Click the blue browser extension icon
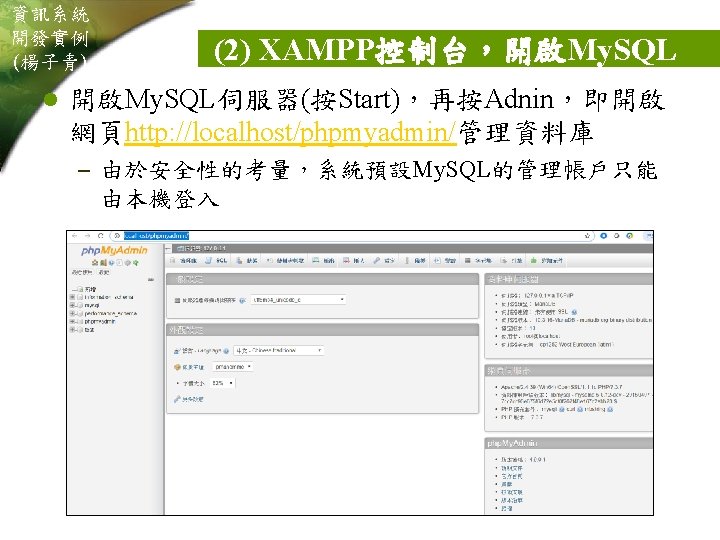The width and height of the screenshot is (720, 540). click(603, 236)
